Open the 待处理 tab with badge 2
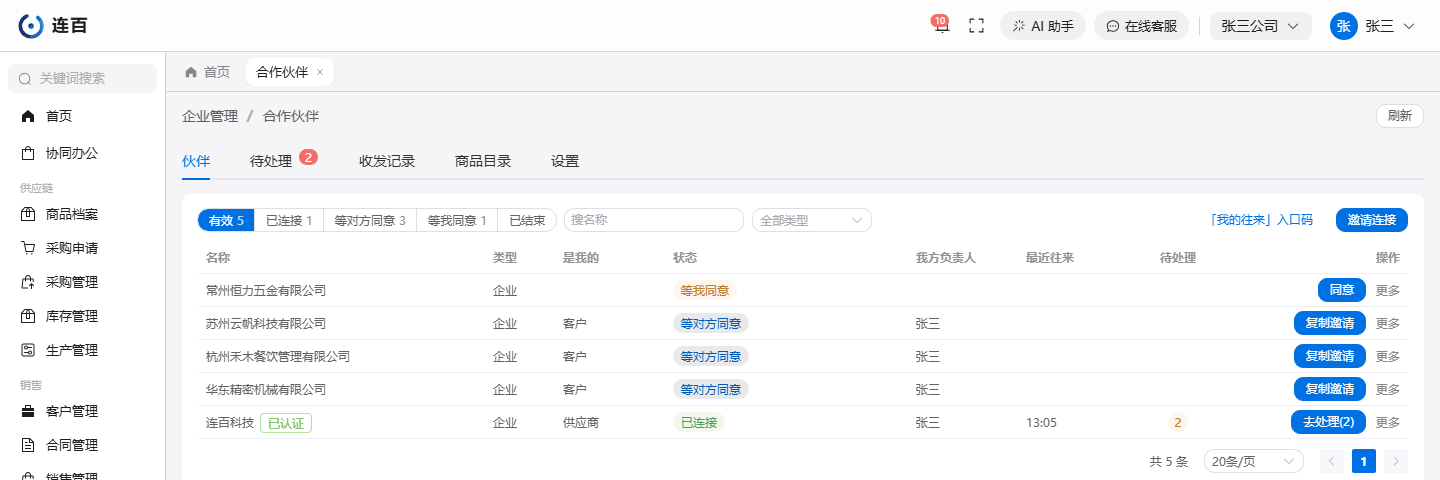This screenshot has width=1440, height=480. tap(283, 160)
